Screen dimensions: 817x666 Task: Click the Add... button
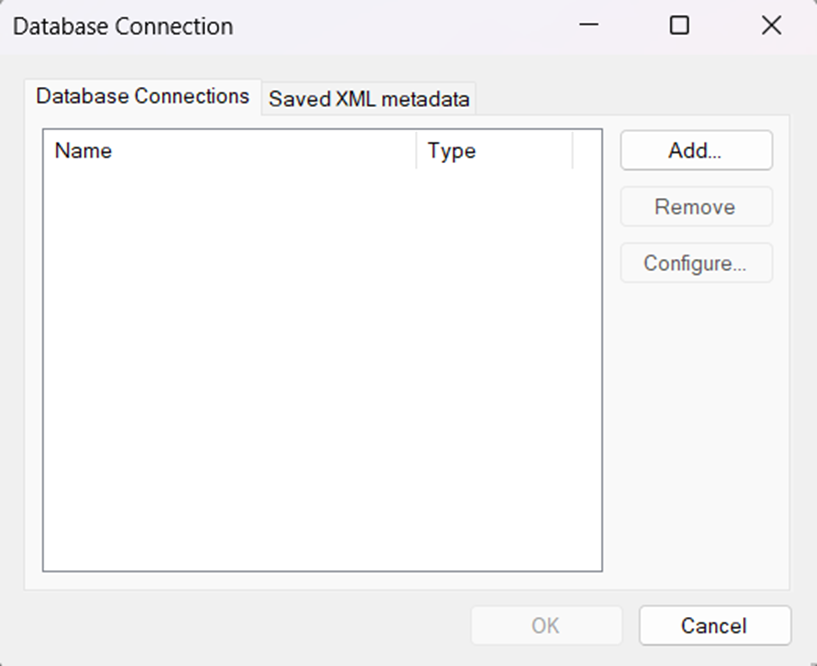coord(696,151)
